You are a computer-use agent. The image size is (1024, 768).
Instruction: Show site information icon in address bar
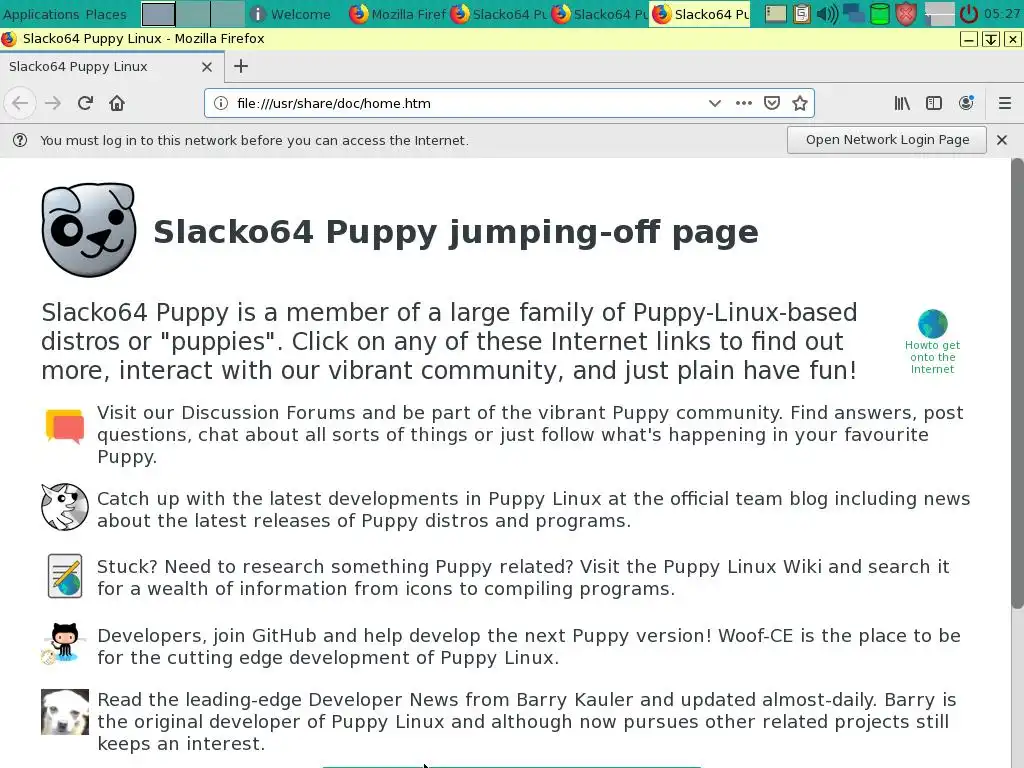221,103
